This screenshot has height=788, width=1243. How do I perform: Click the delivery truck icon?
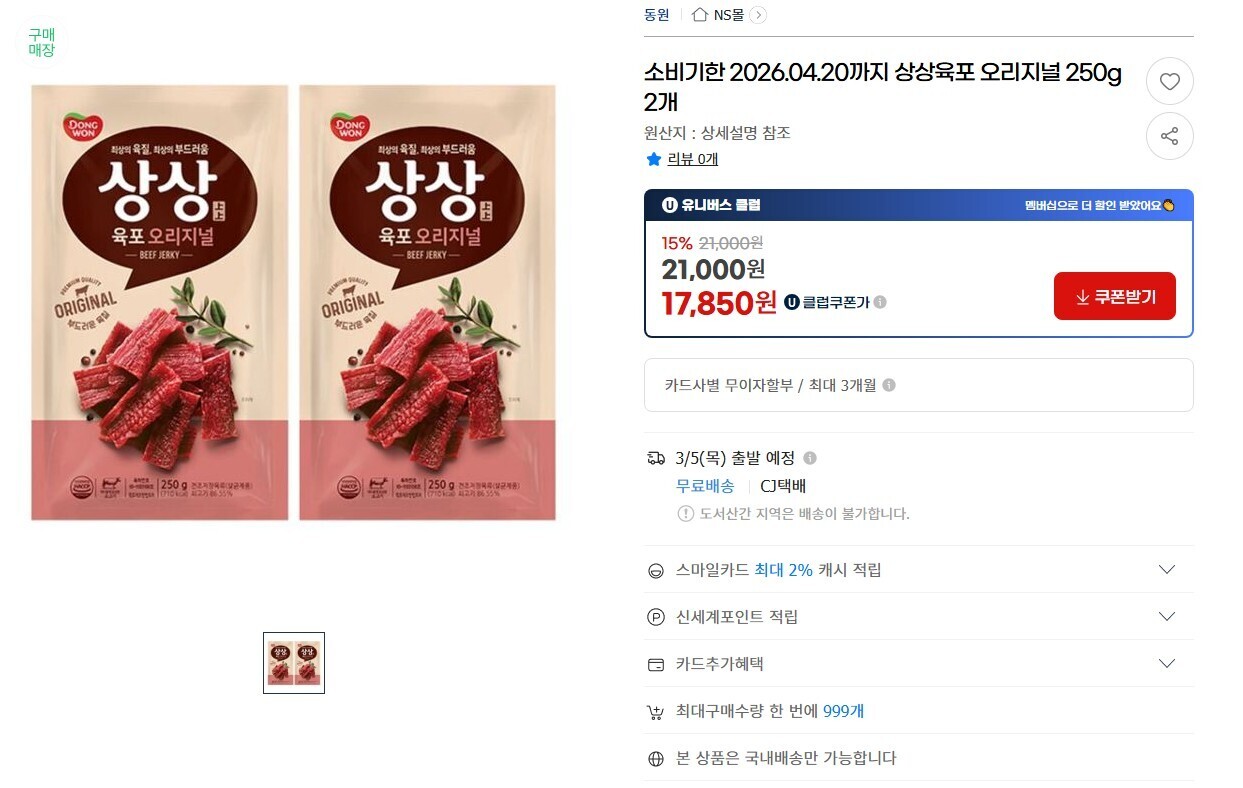click(656, 458)
